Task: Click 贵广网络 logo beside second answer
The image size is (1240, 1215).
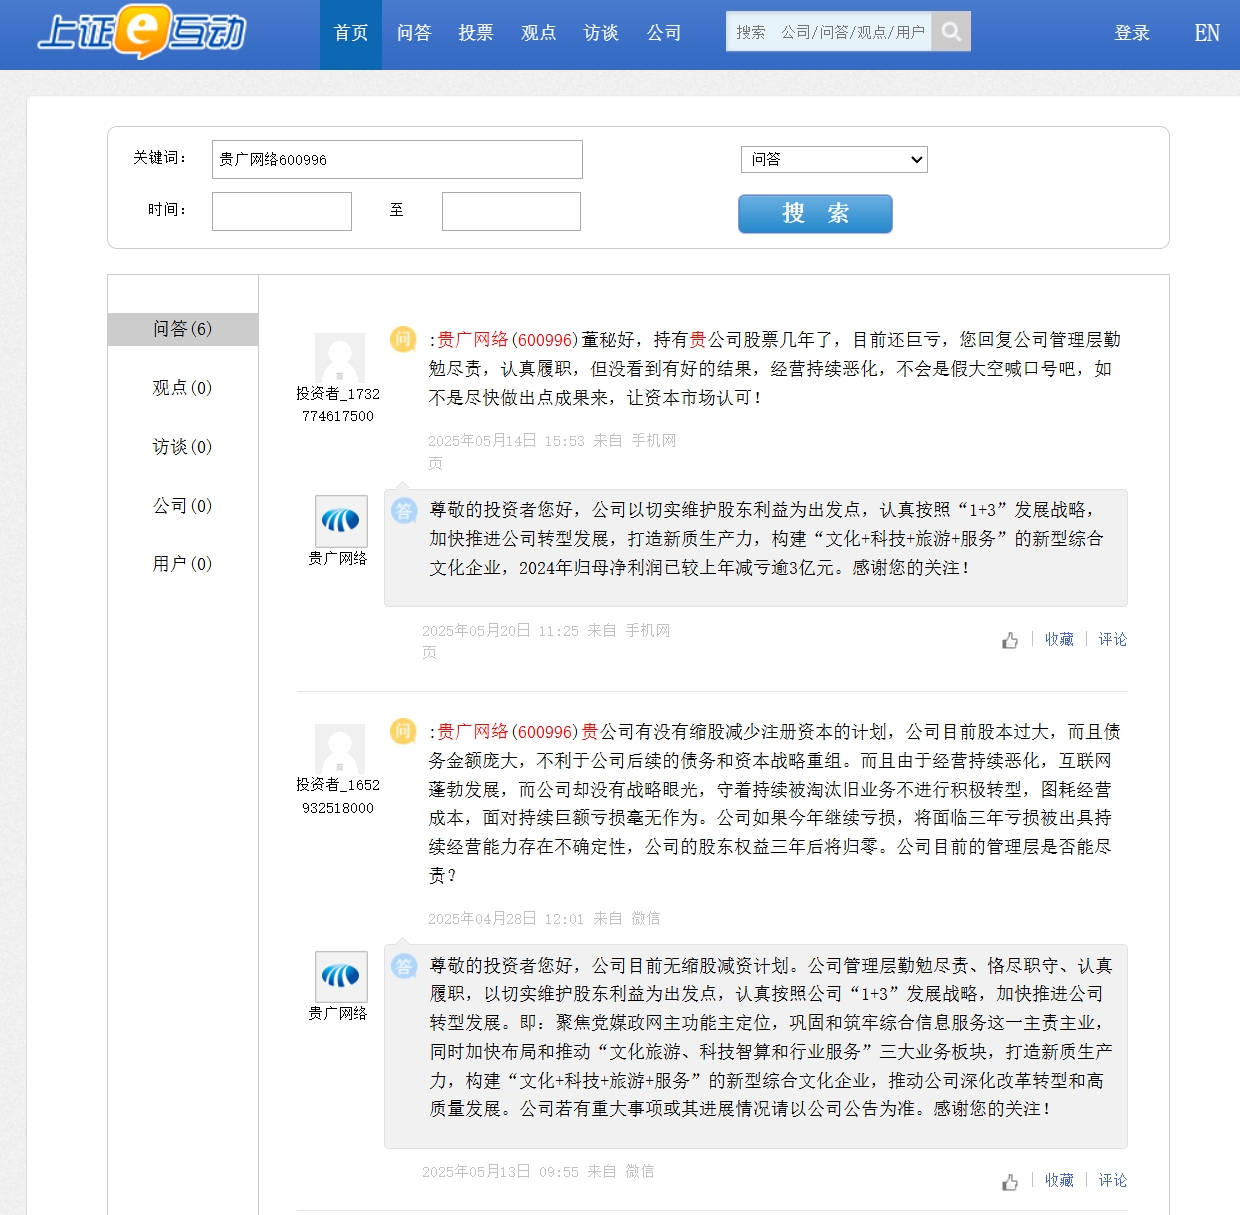Action: pos(341,976)
